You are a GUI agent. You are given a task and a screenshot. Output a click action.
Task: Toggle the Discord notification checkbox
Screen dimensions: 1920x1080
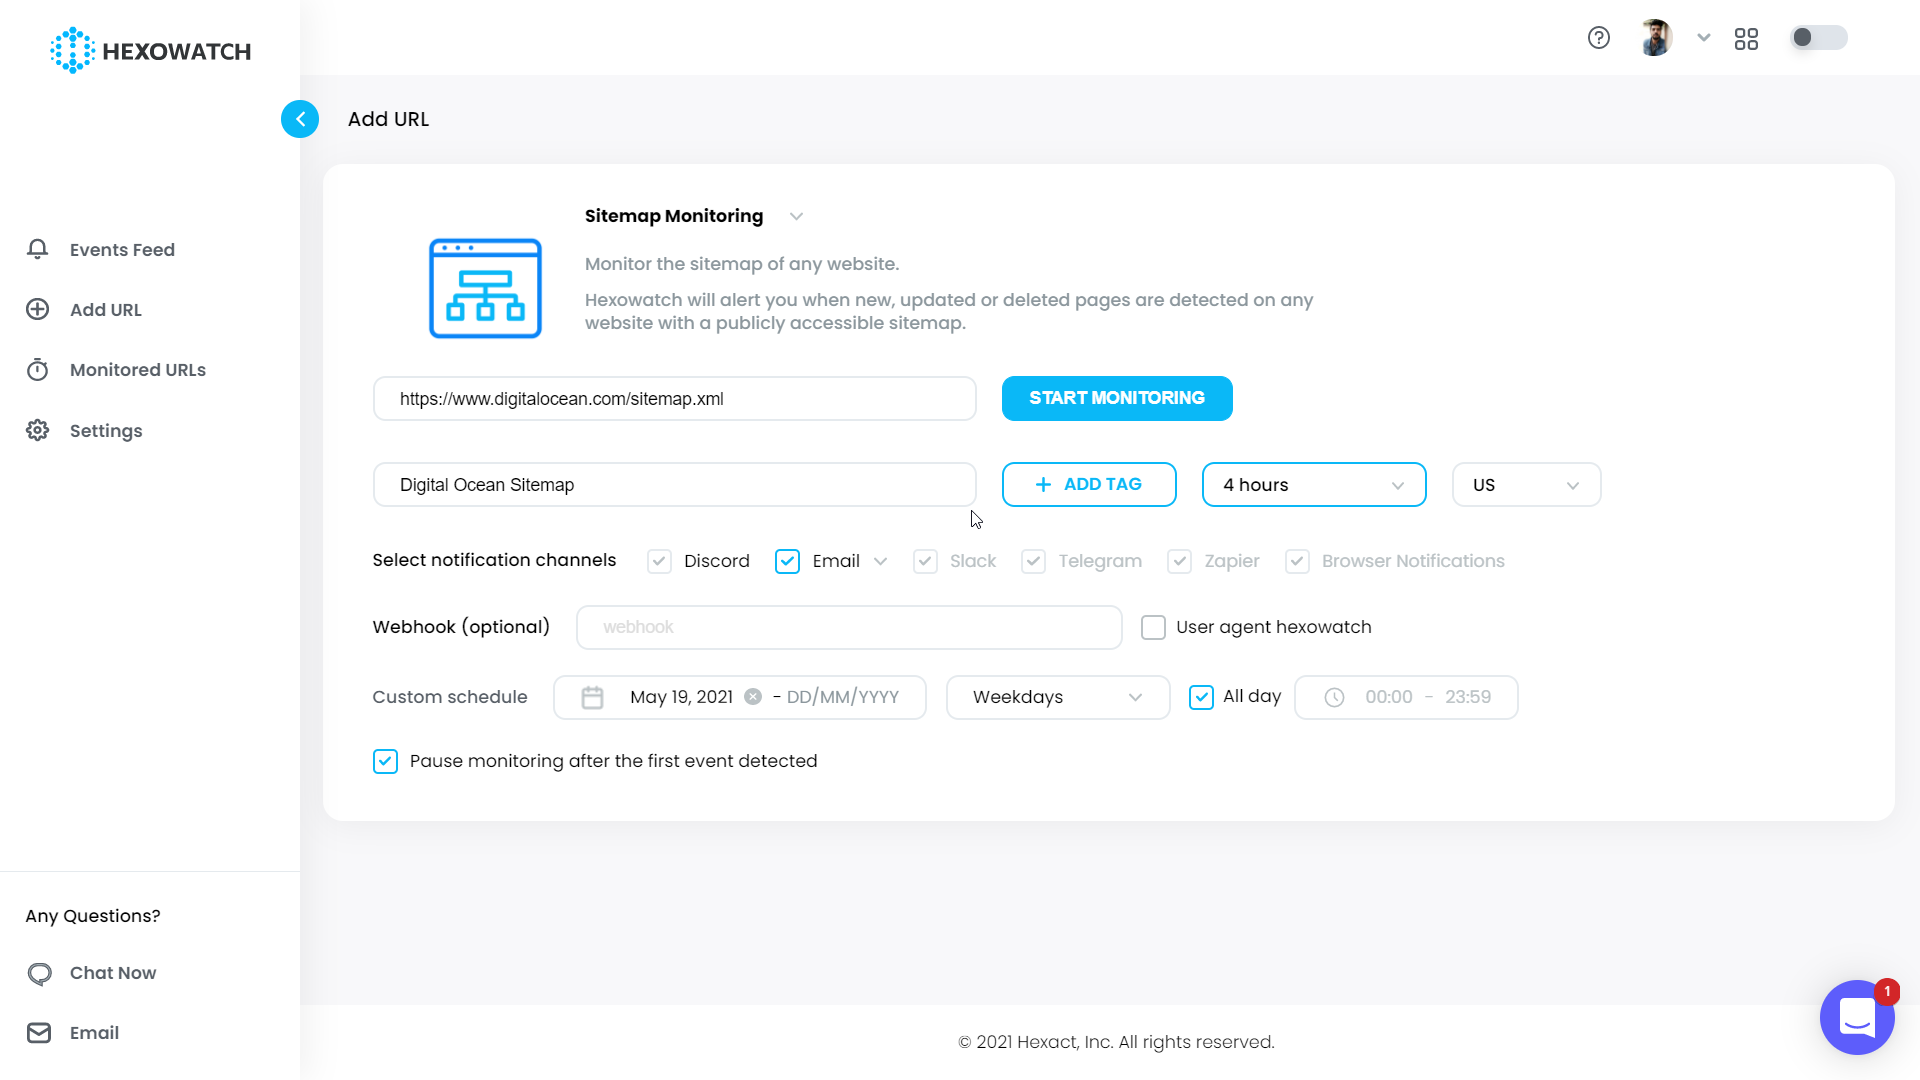click(x=659, y=561)
